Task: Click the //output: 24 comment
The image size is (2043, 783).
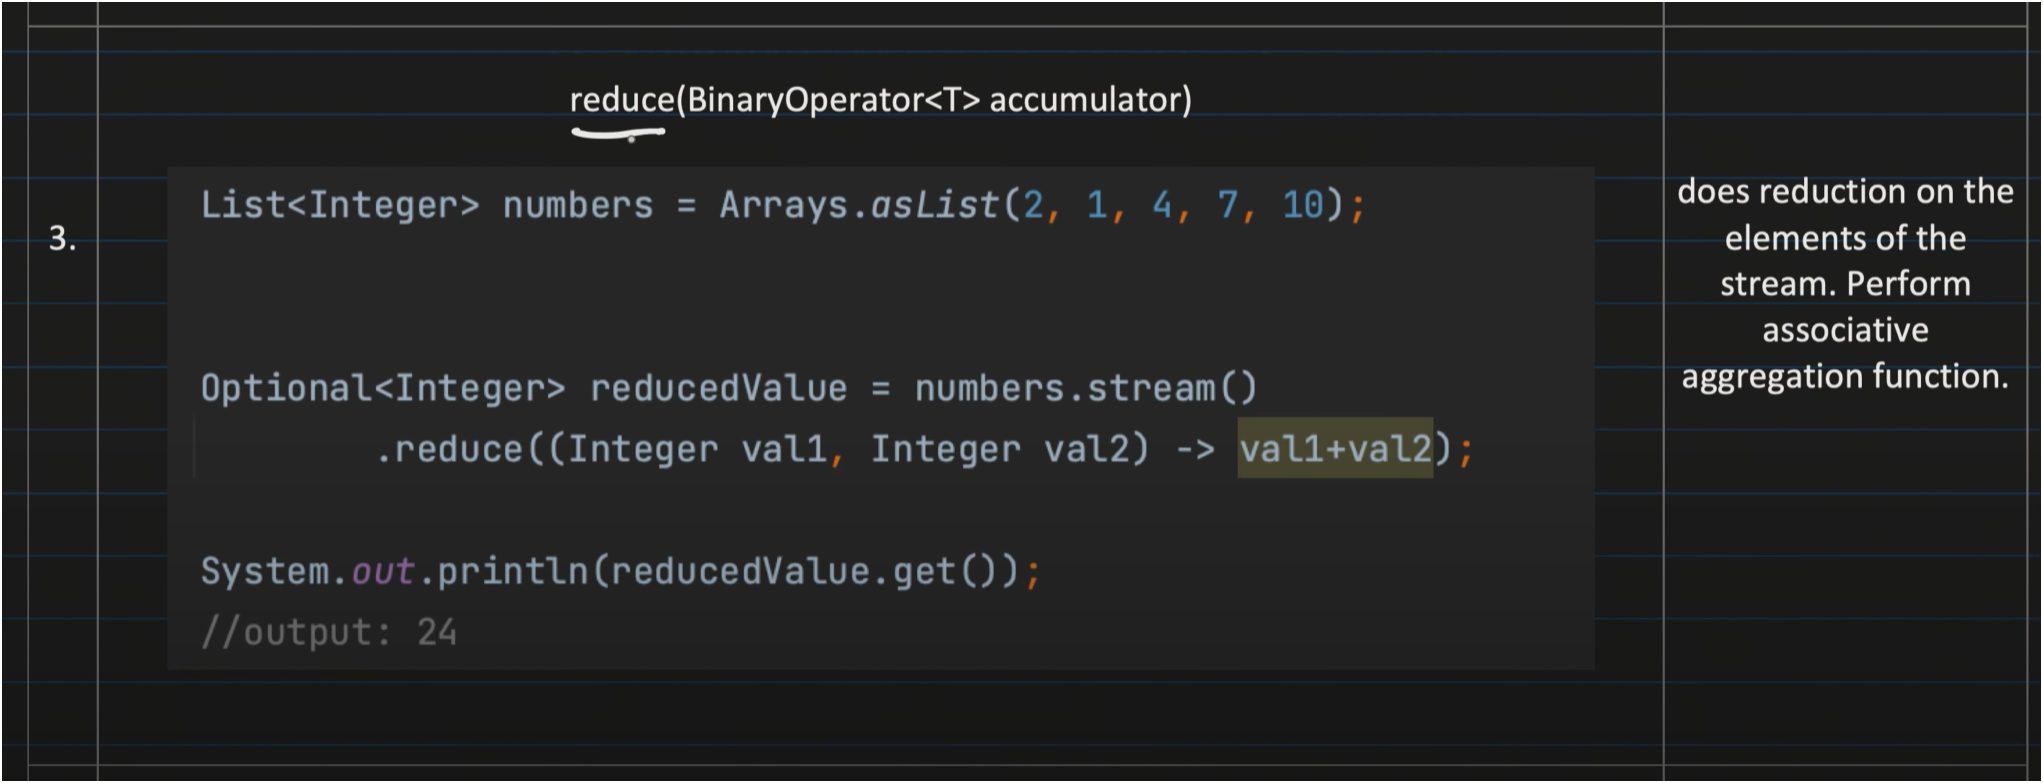Action: [329, 632]
